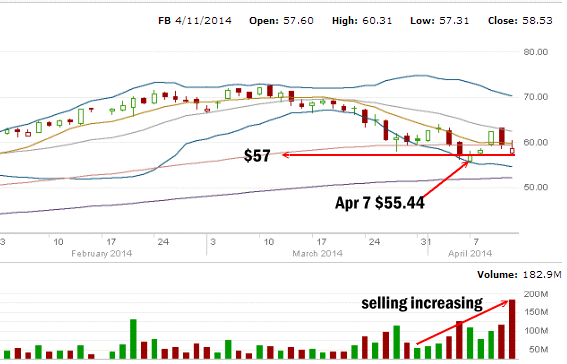Click date tick 31 on the time axis
Viewport: 567px width, 364px height.
point(426,241)
